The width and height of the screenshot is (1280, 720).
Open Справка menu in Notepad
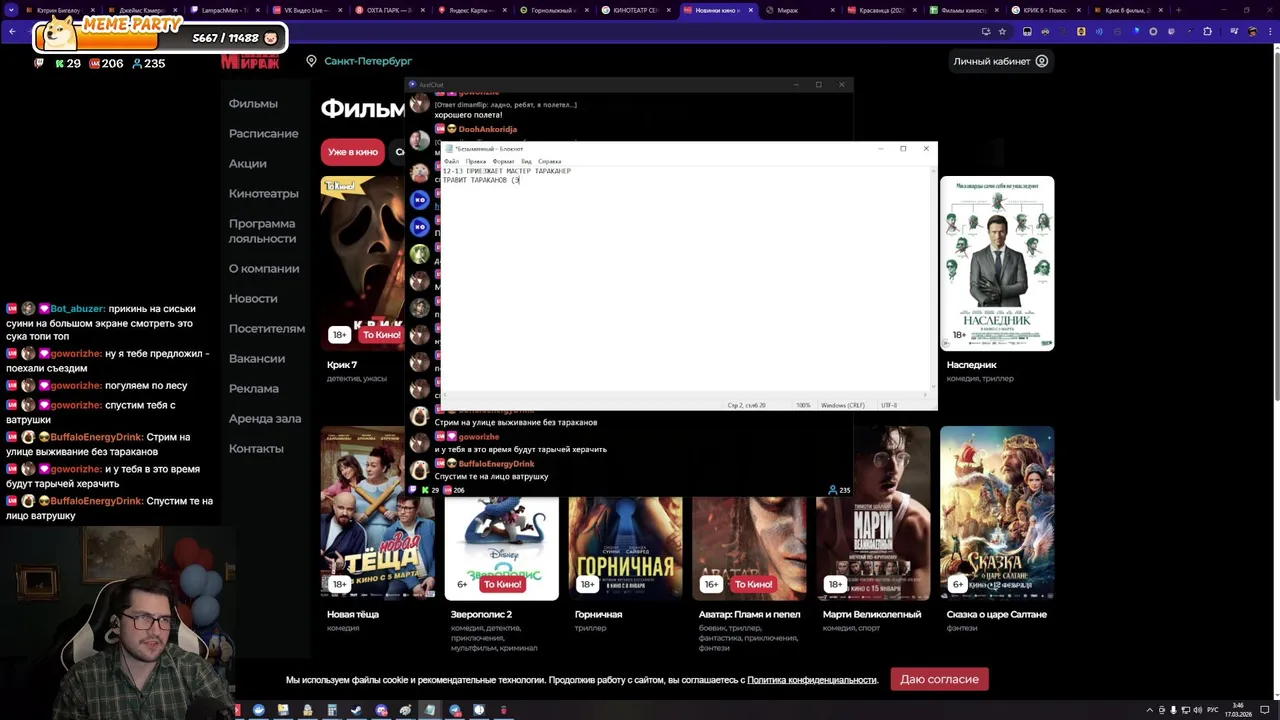550,161
